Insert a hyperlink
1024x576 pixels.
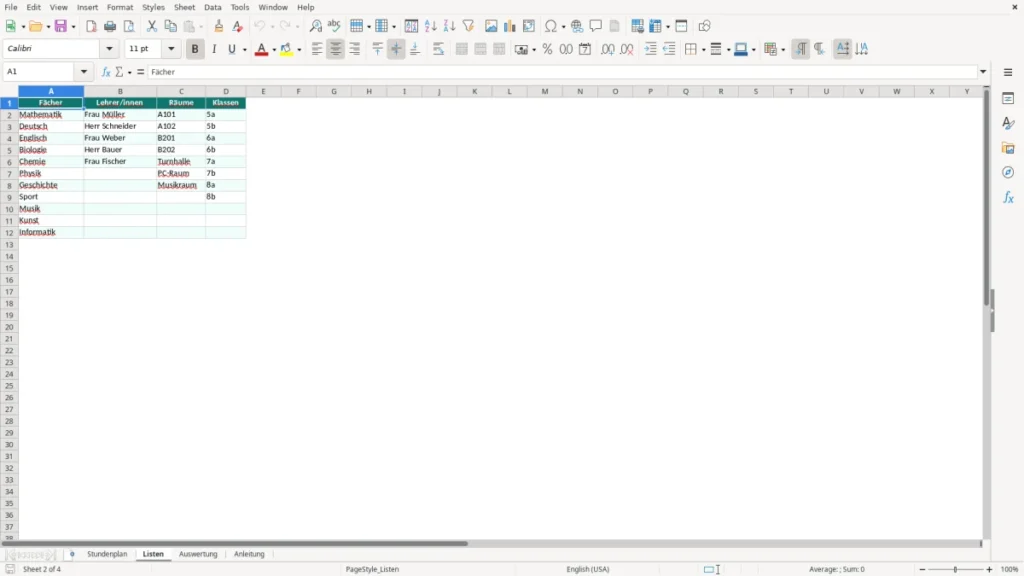click(577, 26)
